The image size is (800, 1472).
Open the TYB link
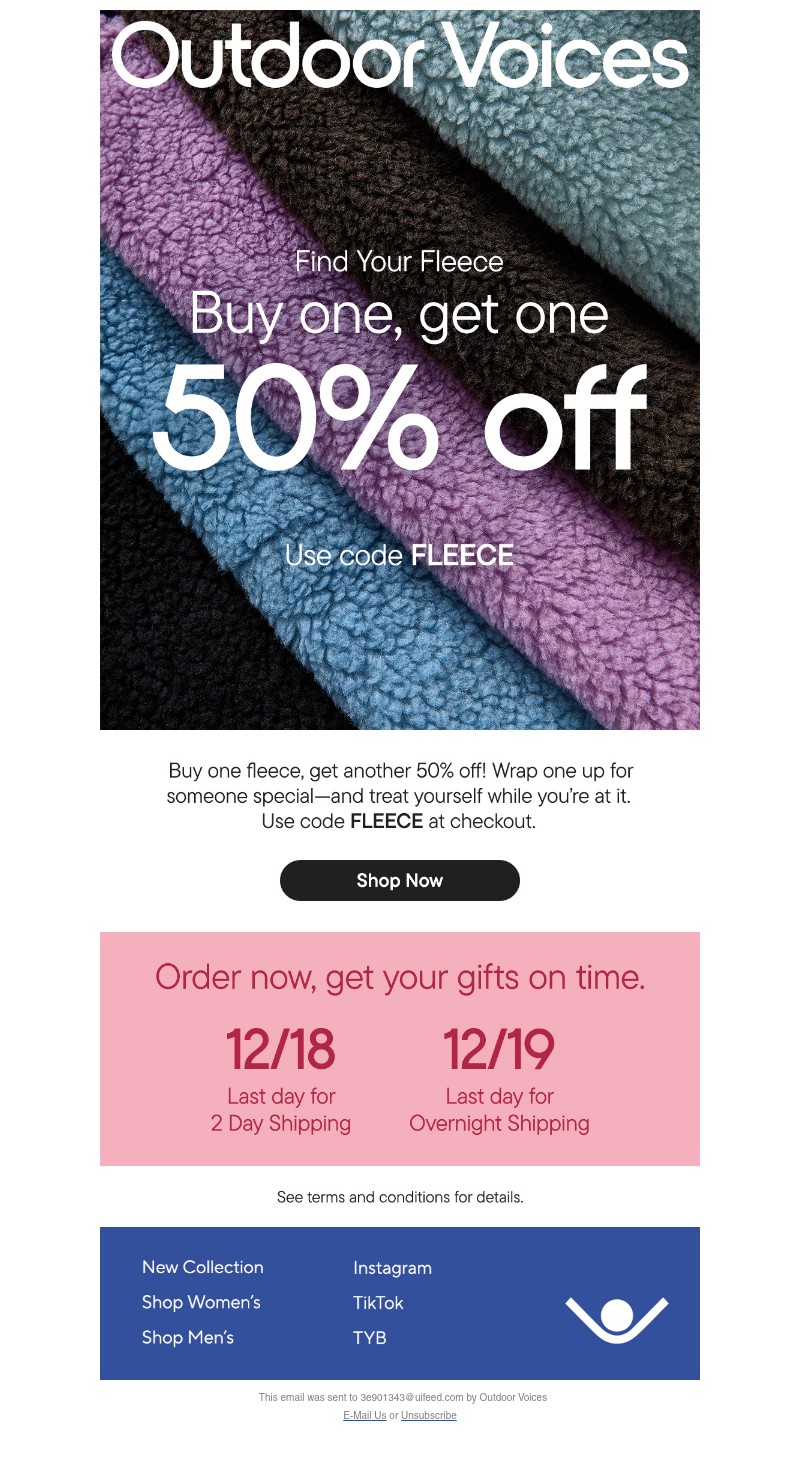[369, 1337]
